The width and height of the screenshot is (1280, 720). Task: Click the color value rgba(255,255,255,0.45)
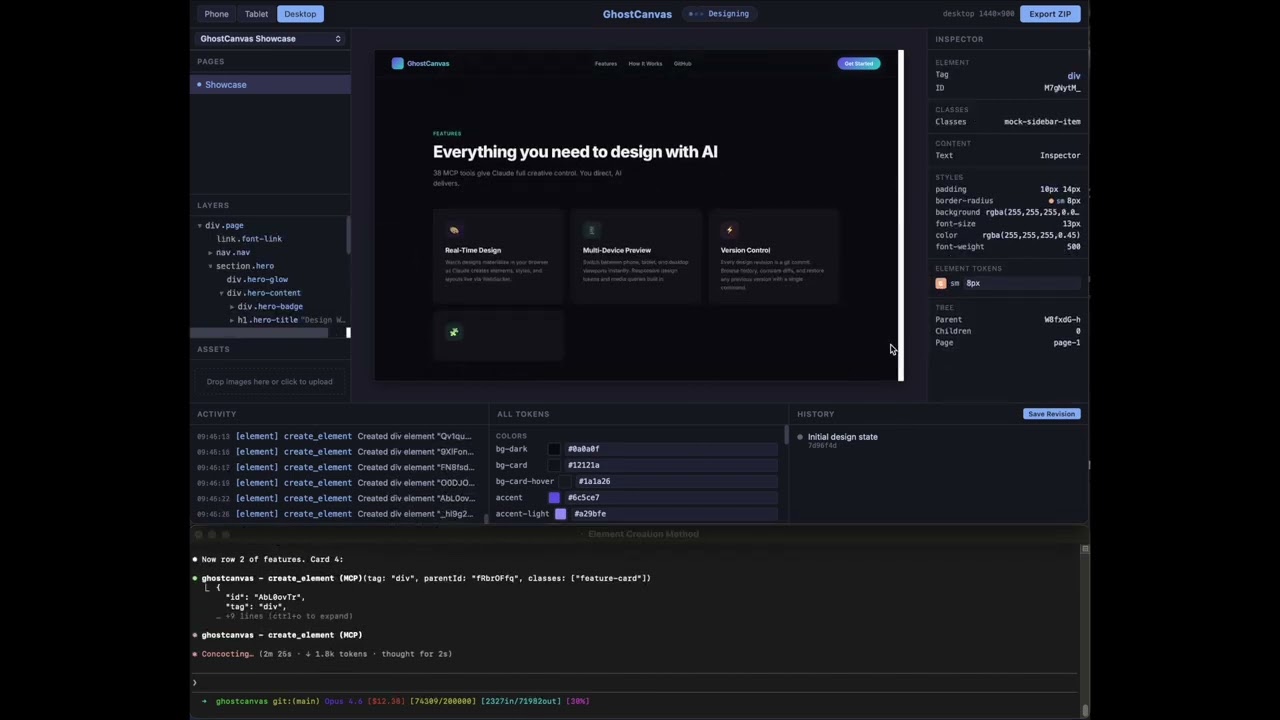pyautogui.click(x=1031, y=235)
